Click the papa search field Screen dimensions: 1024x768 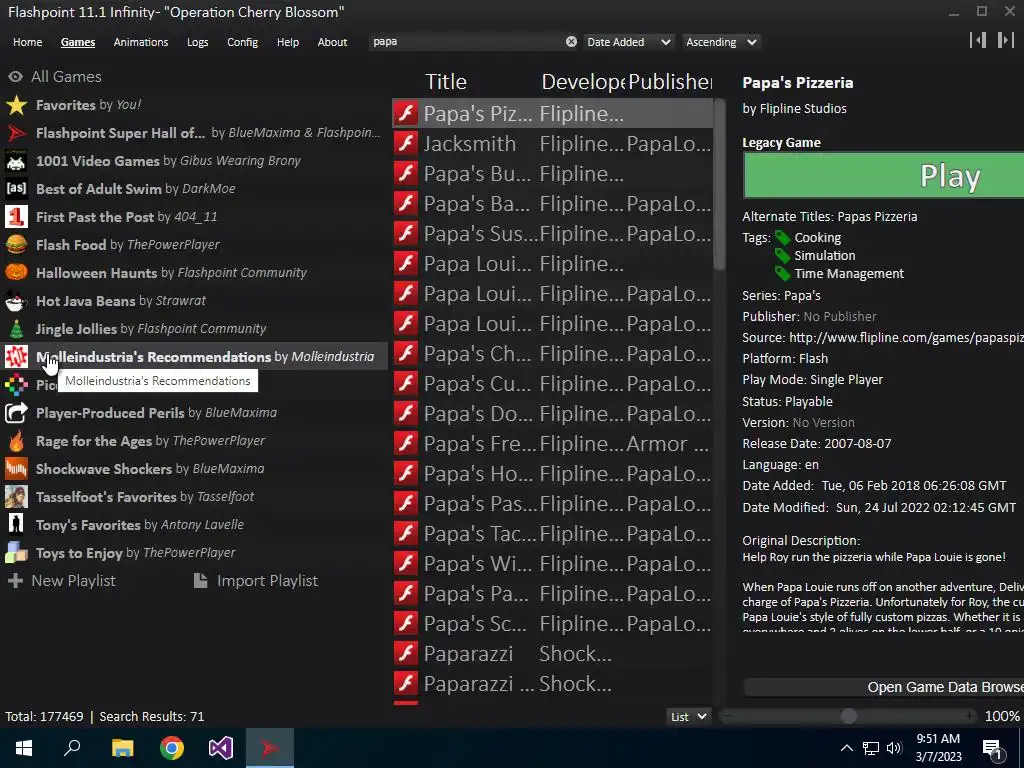click(467, 42)
